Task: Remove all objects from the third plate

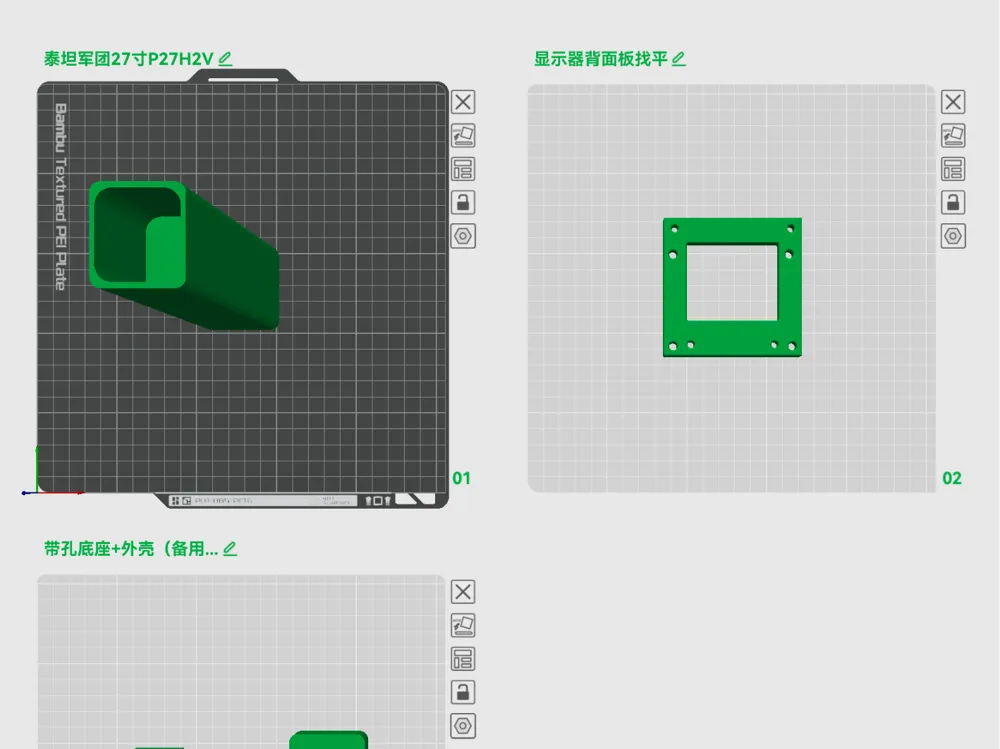Action: 463,592
